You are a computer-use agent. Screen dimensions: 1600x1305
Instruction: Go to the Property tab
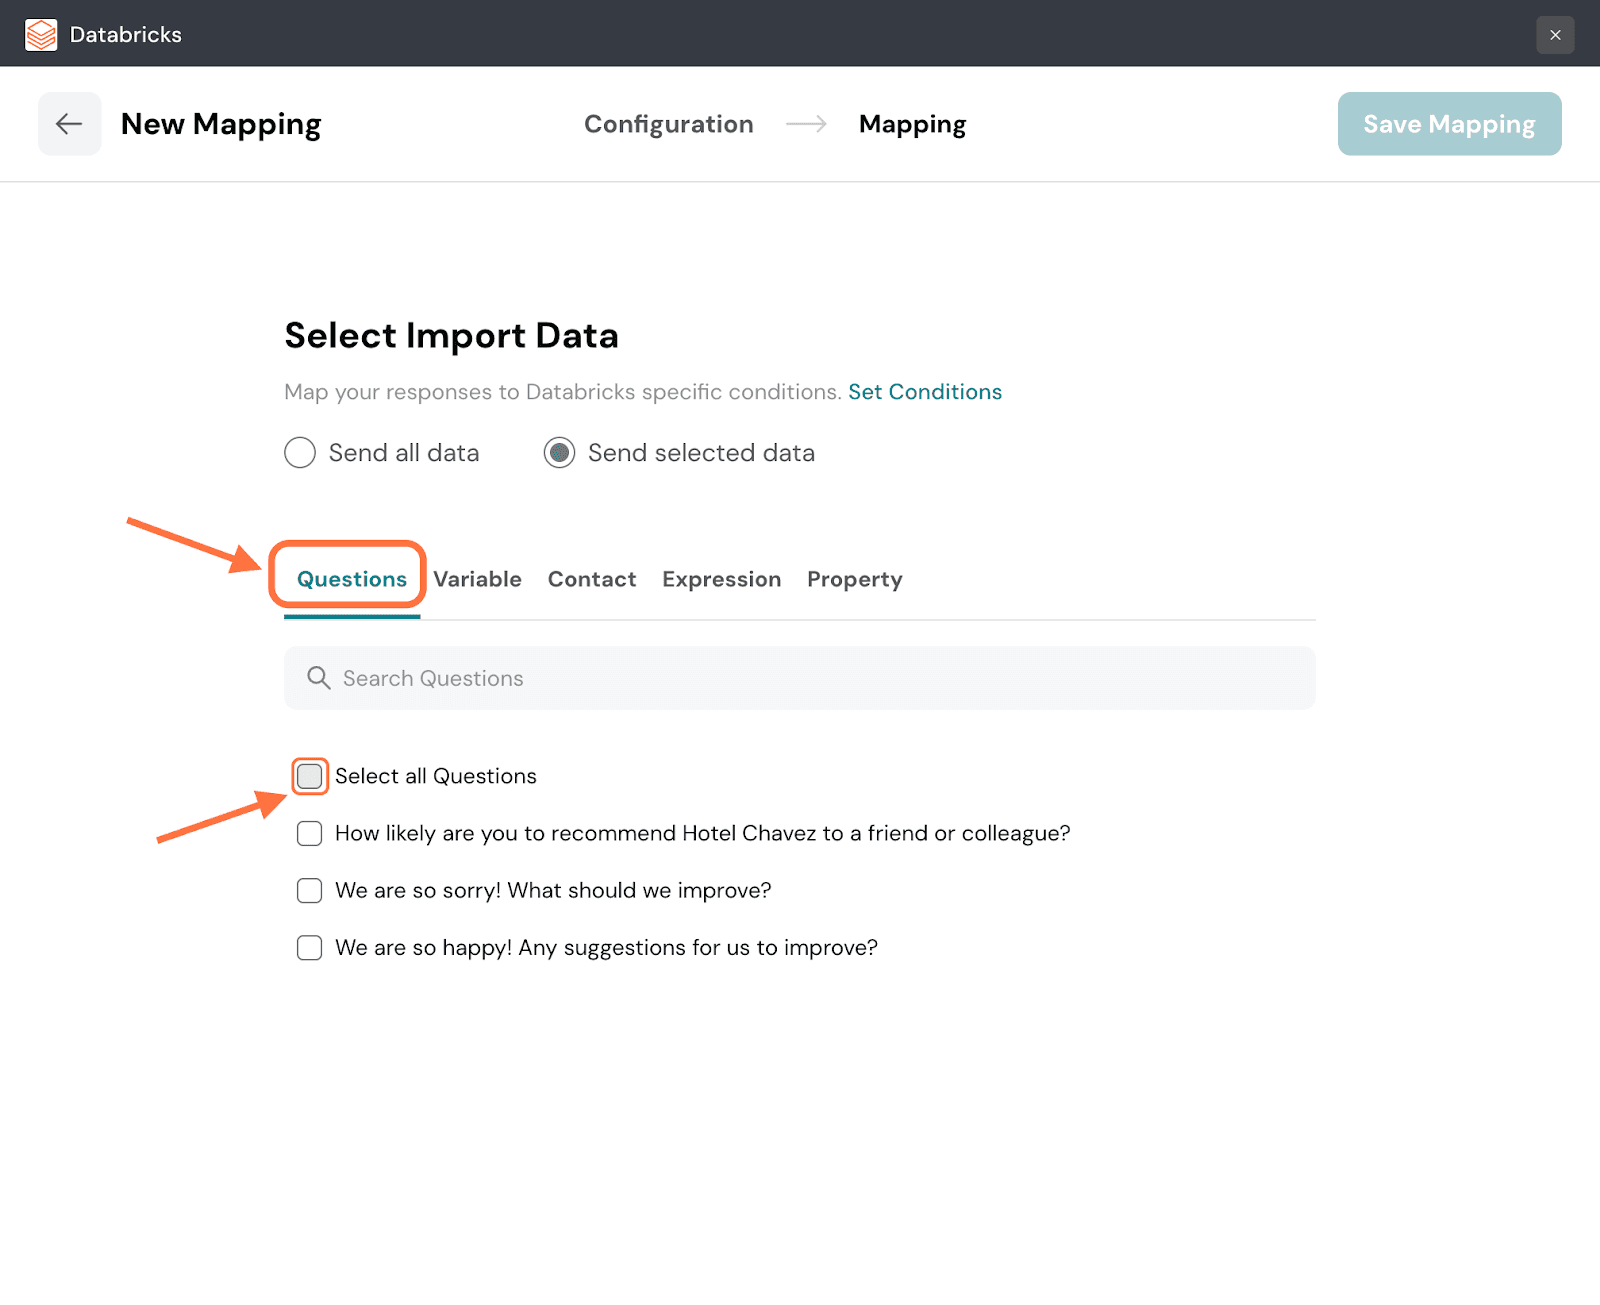[854, 579]
